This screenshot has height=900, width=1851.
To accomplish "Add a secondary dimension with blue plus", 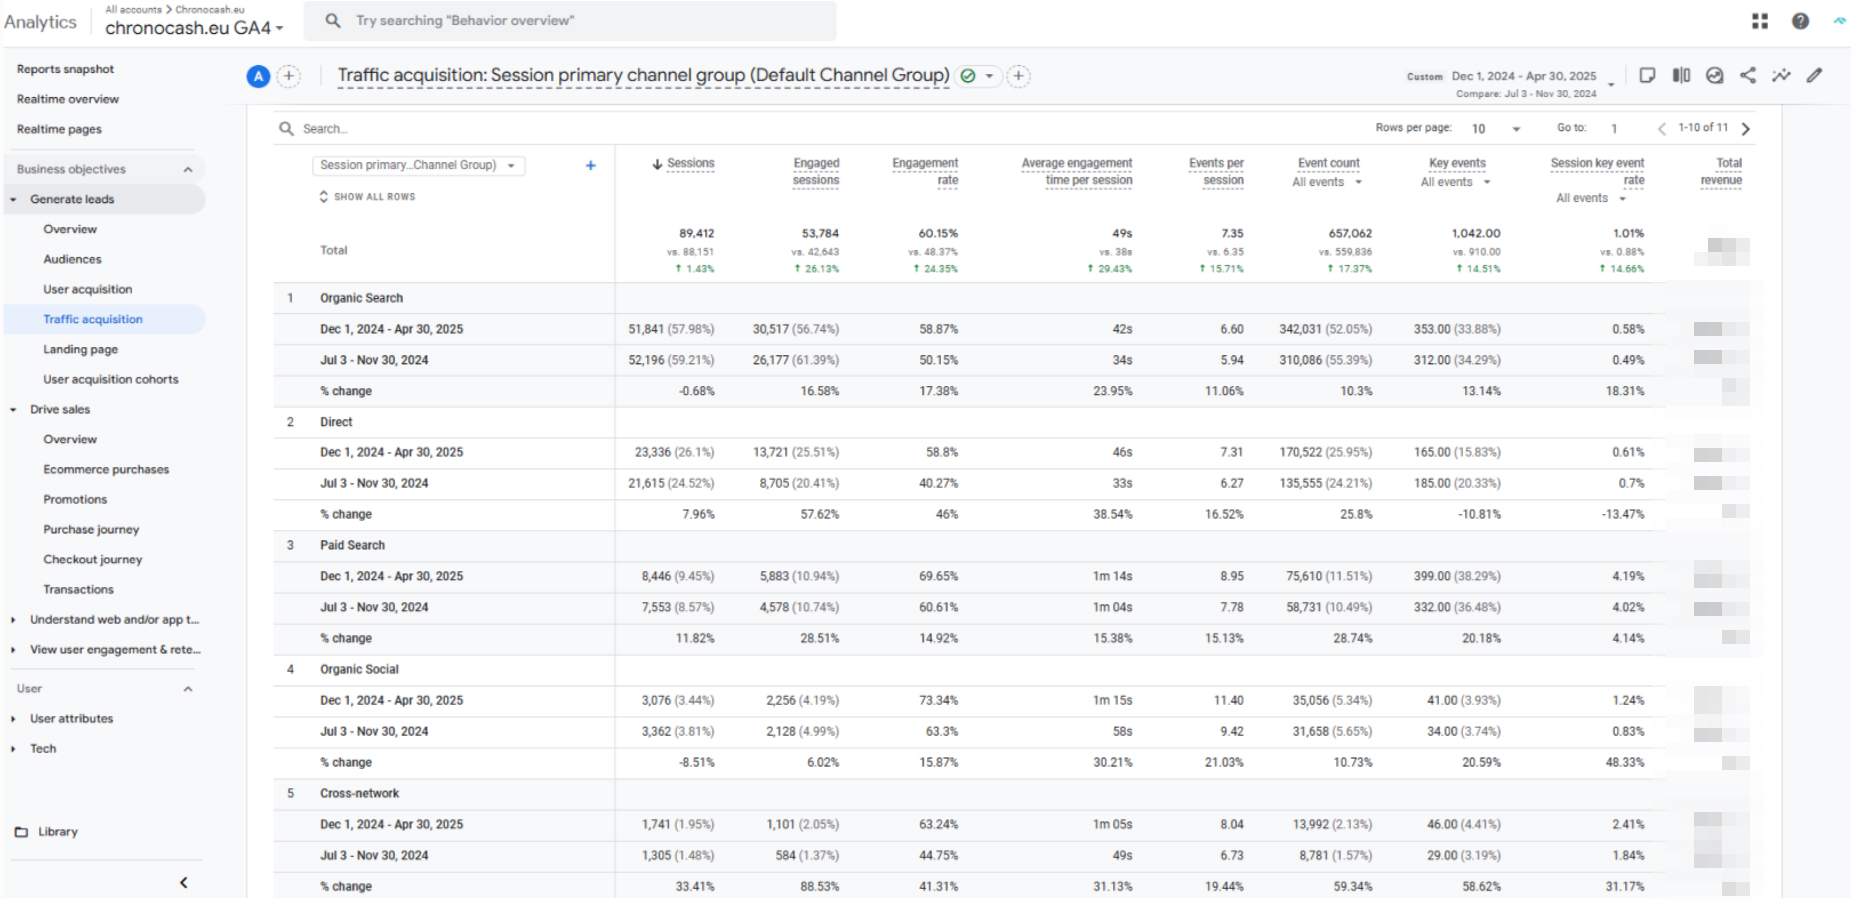I will click(x=590, y=166).
